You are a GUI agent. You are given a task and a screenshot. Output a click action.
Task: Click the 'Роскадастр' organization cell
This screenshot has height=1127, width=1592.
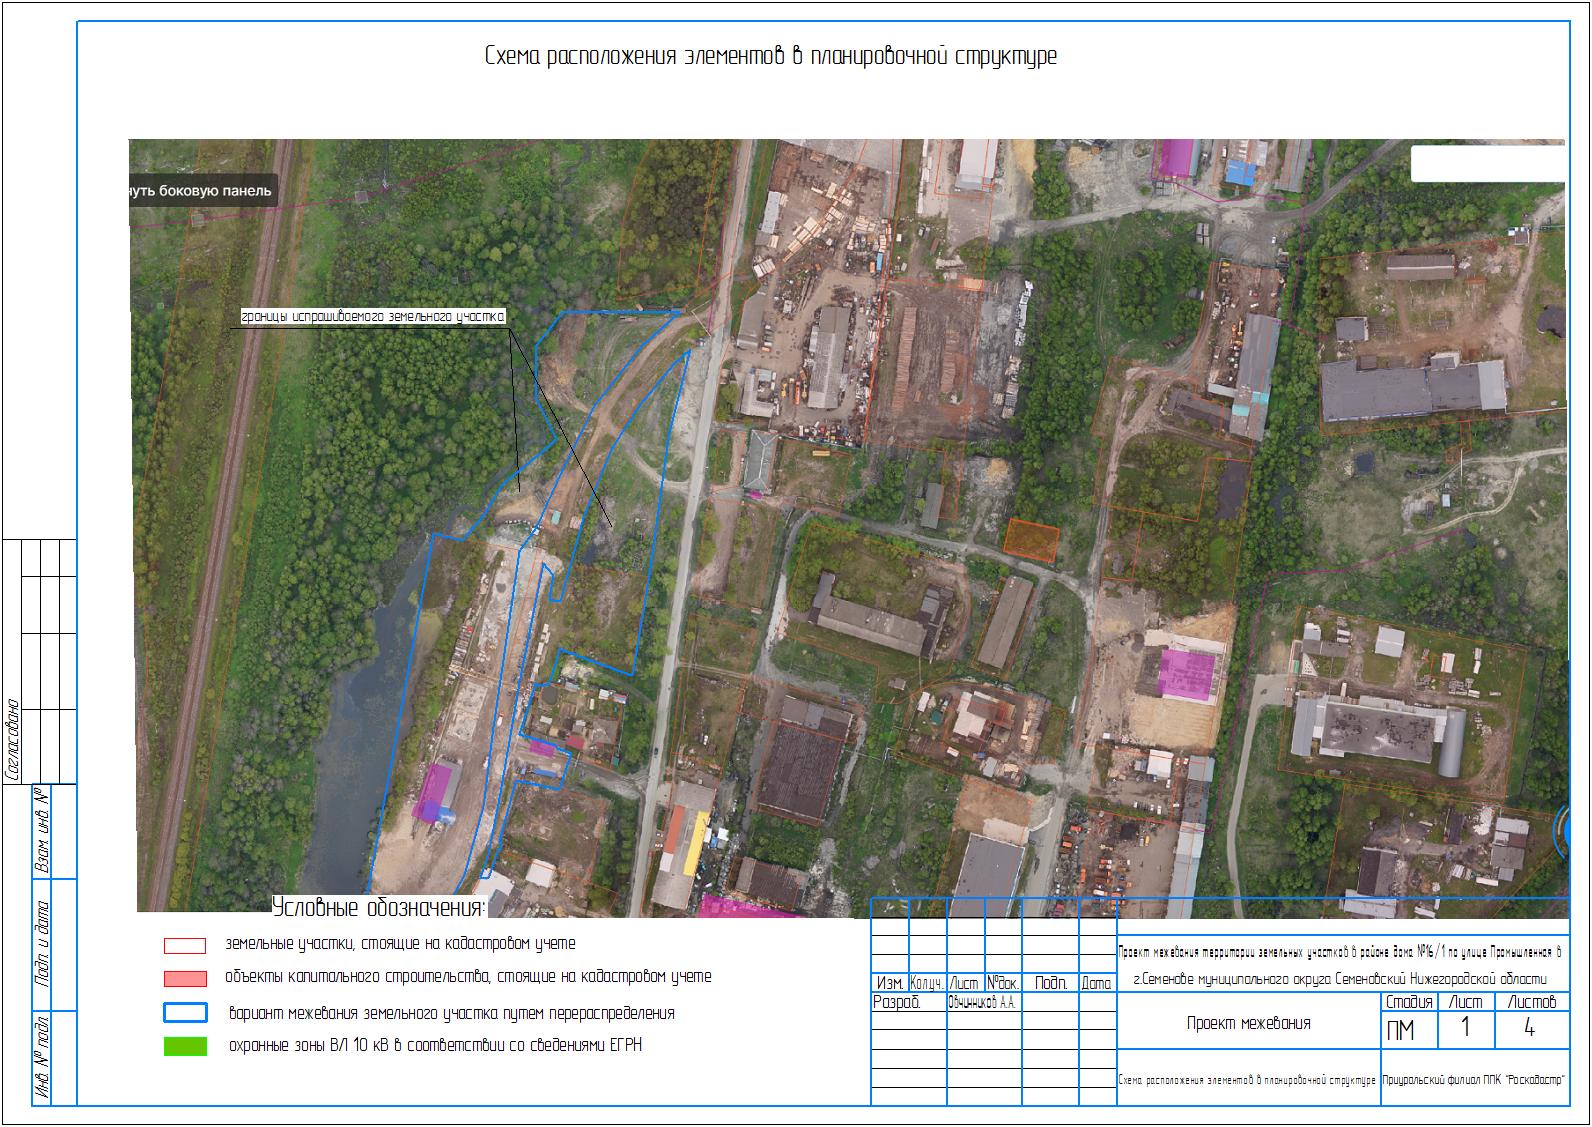coord(1474,1080)
